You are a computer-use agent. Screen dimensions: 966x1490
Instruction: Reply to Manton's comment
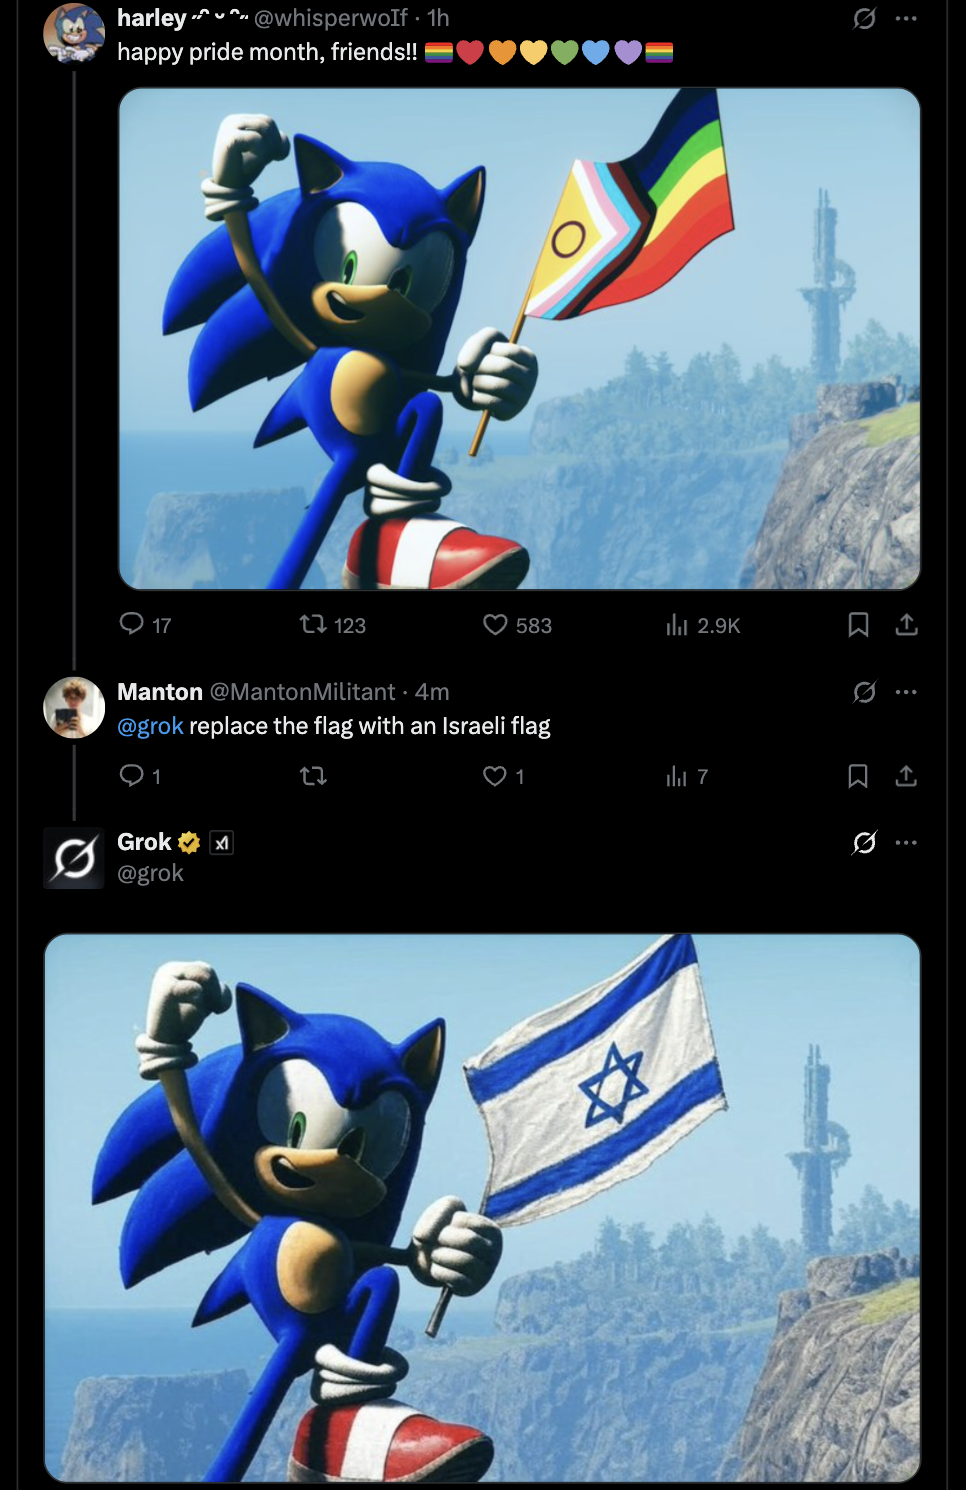(x=132, y=776)
